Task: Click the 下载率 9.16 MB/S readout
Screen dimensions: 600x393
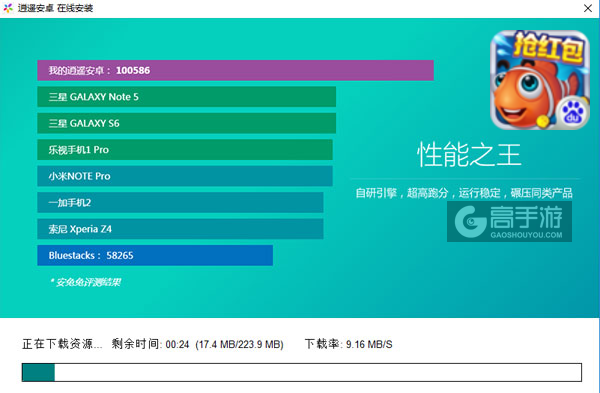Action: 349,344
